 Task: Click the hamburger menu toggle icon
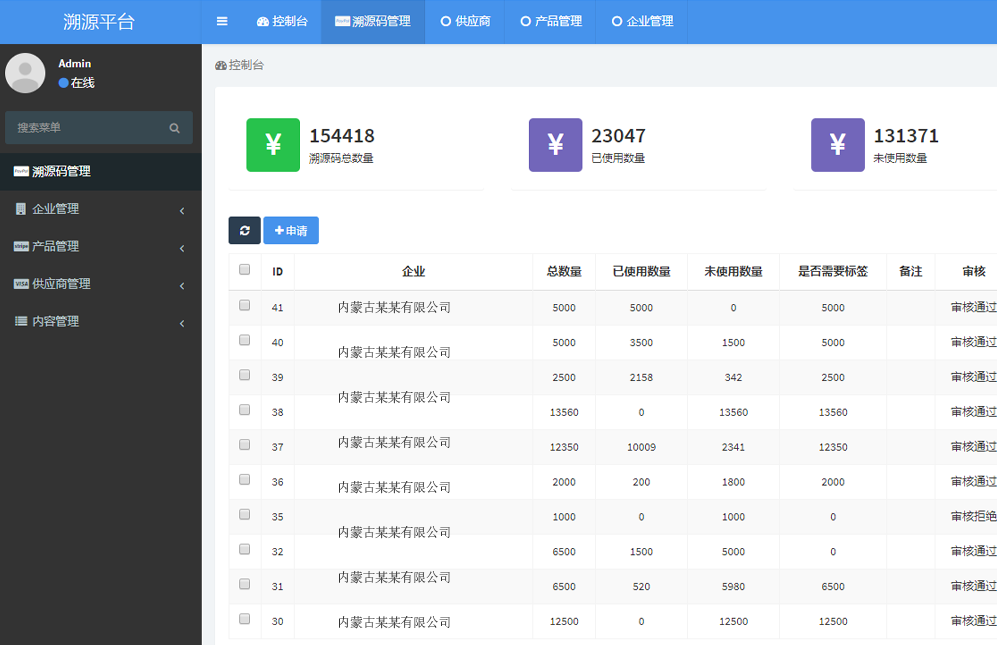(x=222, y=21)
